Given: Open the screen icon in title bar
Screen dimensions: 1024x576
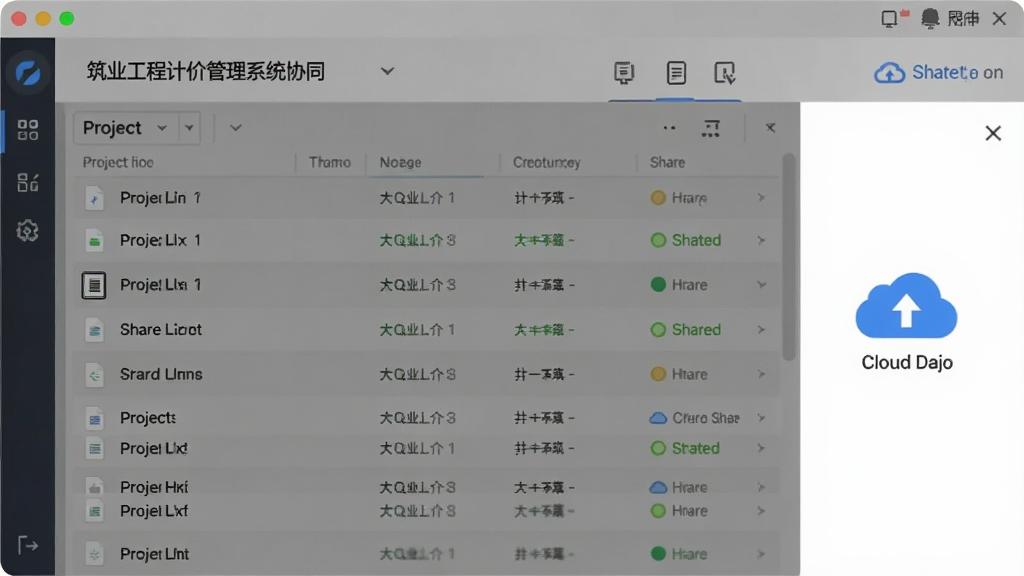Looking at the screenshot, I should (x=889, y=18).
